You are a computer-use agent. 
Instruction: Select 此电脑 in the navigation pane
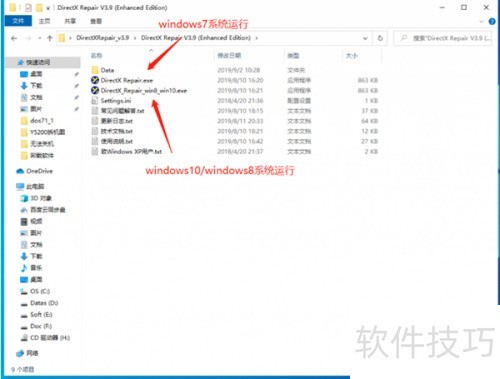coord(35,186)
